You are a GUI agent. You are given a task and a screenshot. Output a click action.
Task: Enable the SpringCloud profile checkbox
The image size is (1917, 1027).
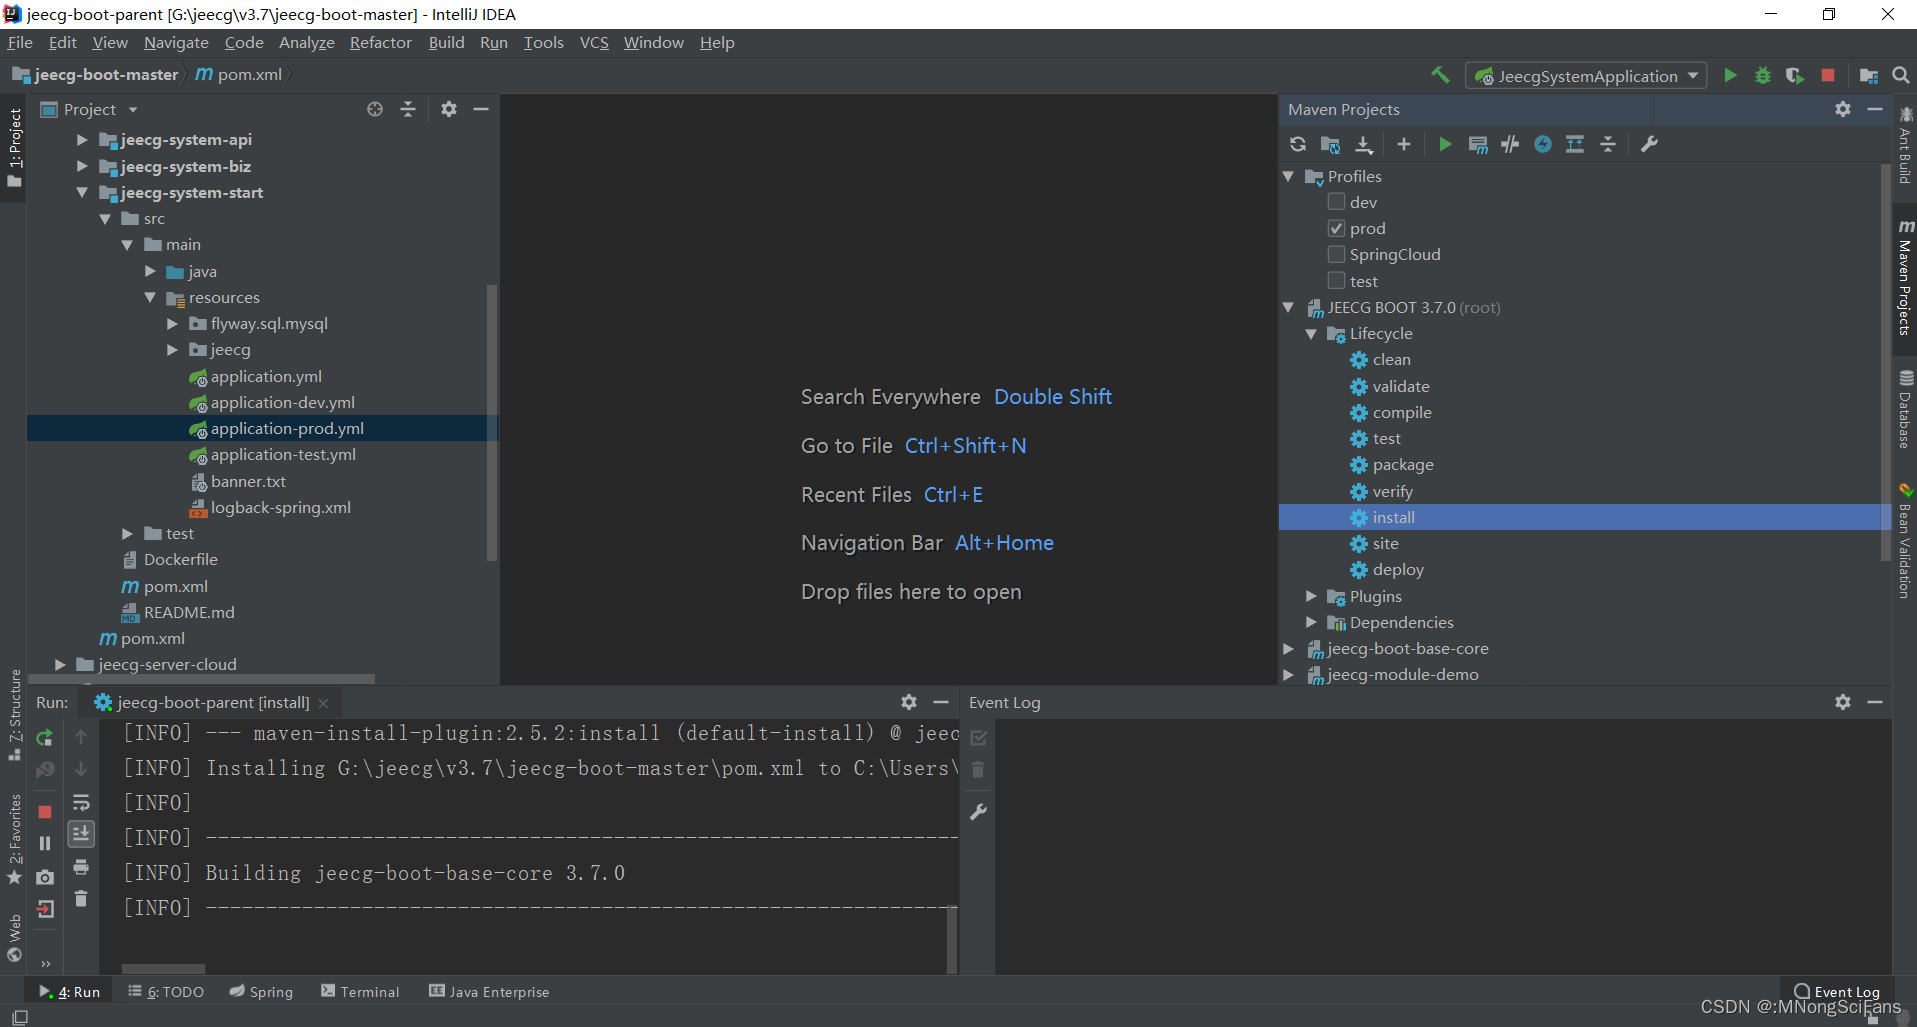pyautogui.click(x=1336, y=254)
